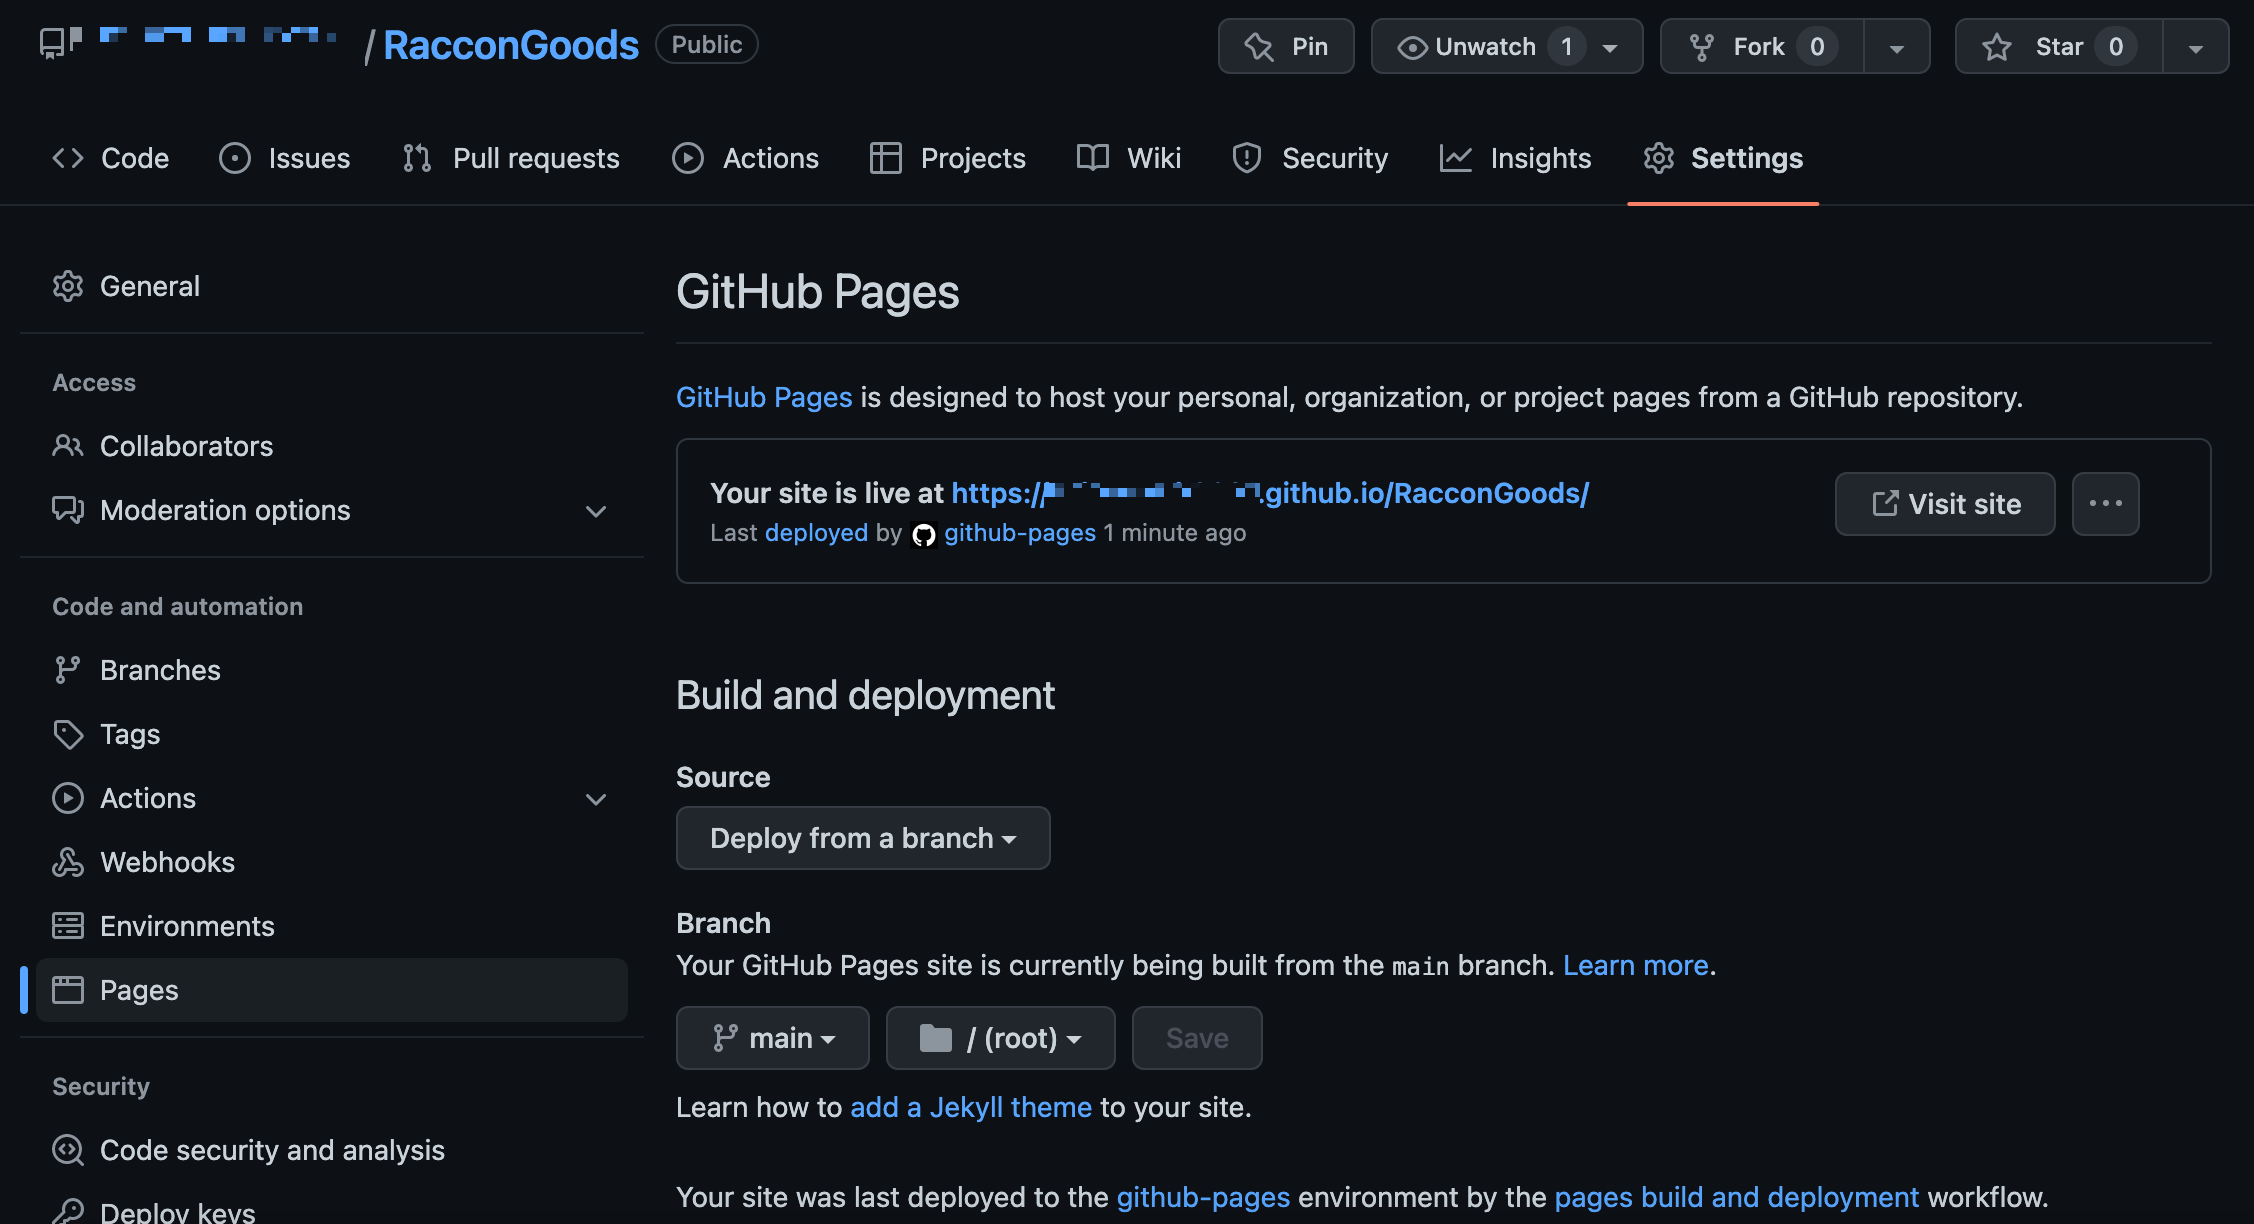Click the Collaborators people icon

(68, 446)
